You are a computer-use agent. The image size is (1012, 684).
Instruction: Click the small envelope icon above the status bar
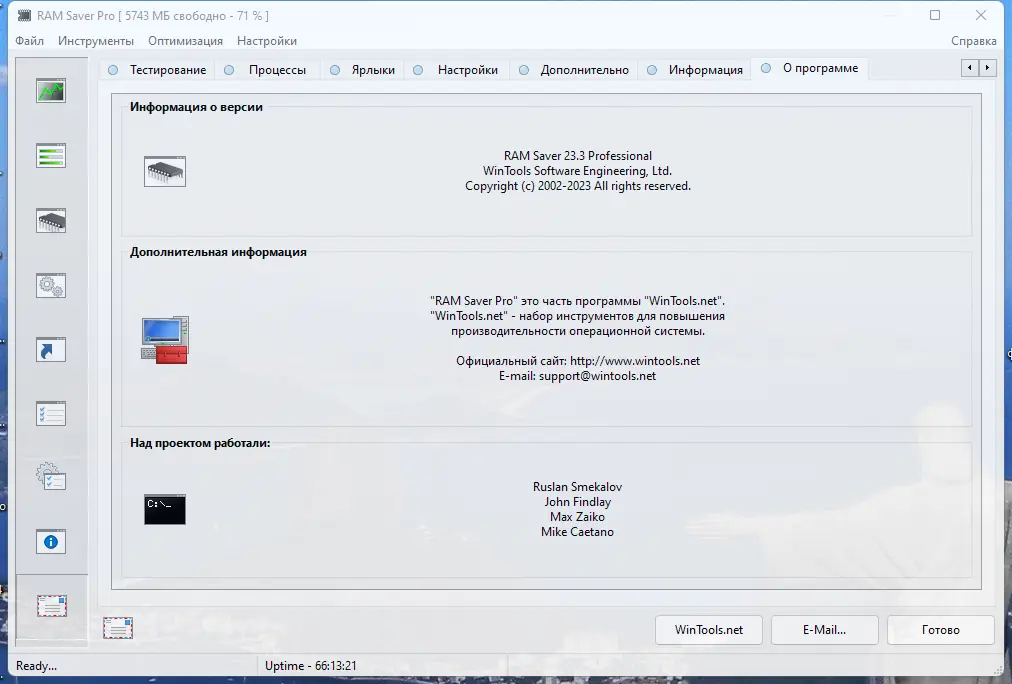click(x=119, y=627)
